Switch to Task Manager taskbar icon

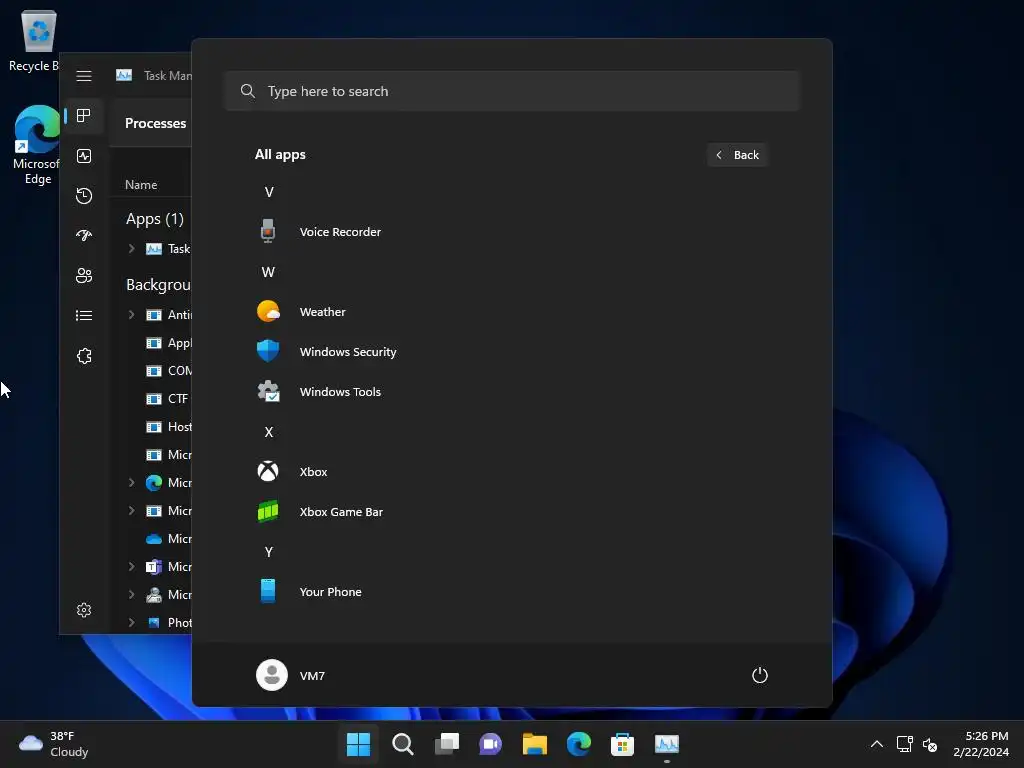(x=667, y=744)
